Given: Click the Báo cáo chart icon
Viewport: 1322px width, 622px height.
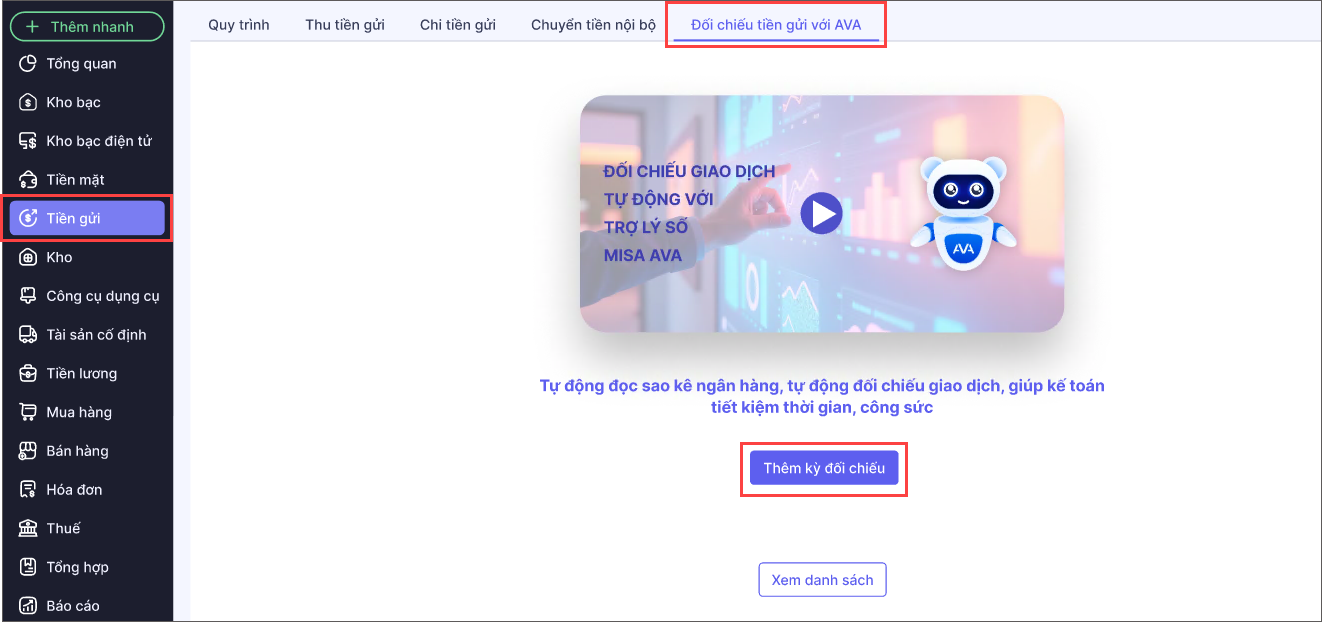Looking at the screenshot, I should pos(28,606).
